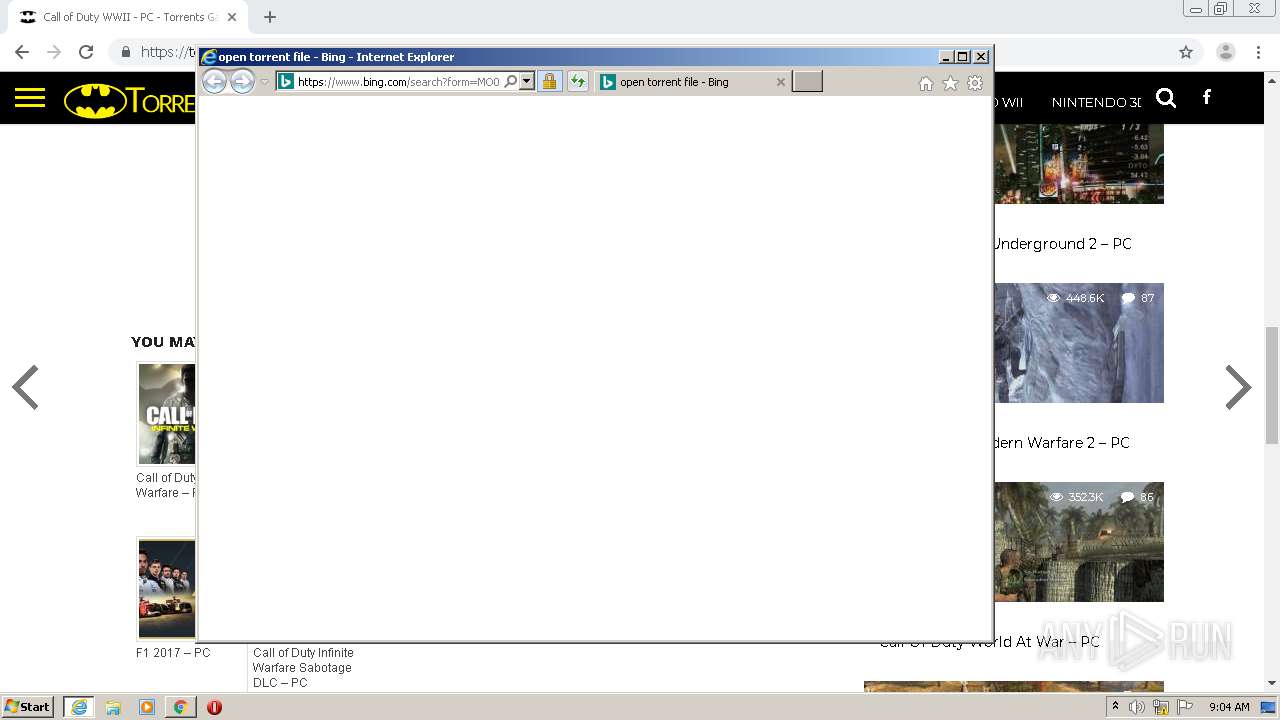Open Chrome user profile icon
The width and height of the screenshot is (1280, 720).
[1226, 52]
